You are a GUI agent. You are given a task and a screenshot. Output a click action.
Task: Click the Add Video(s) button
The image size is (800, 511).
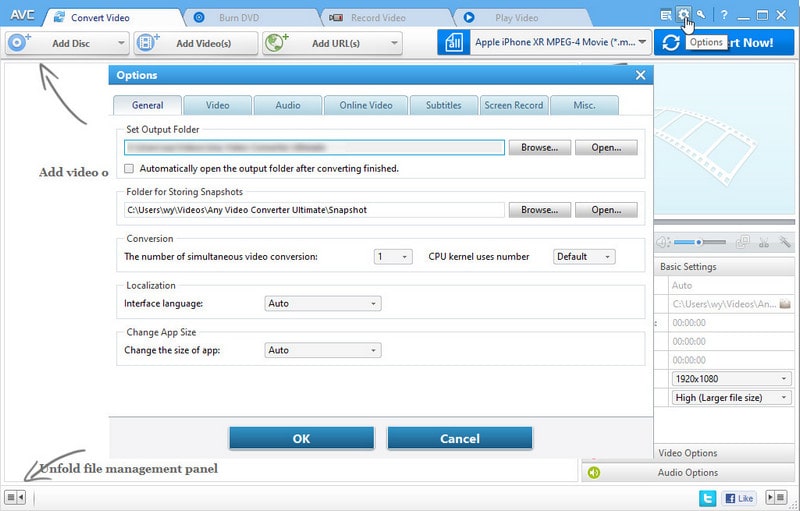[196, 43]
